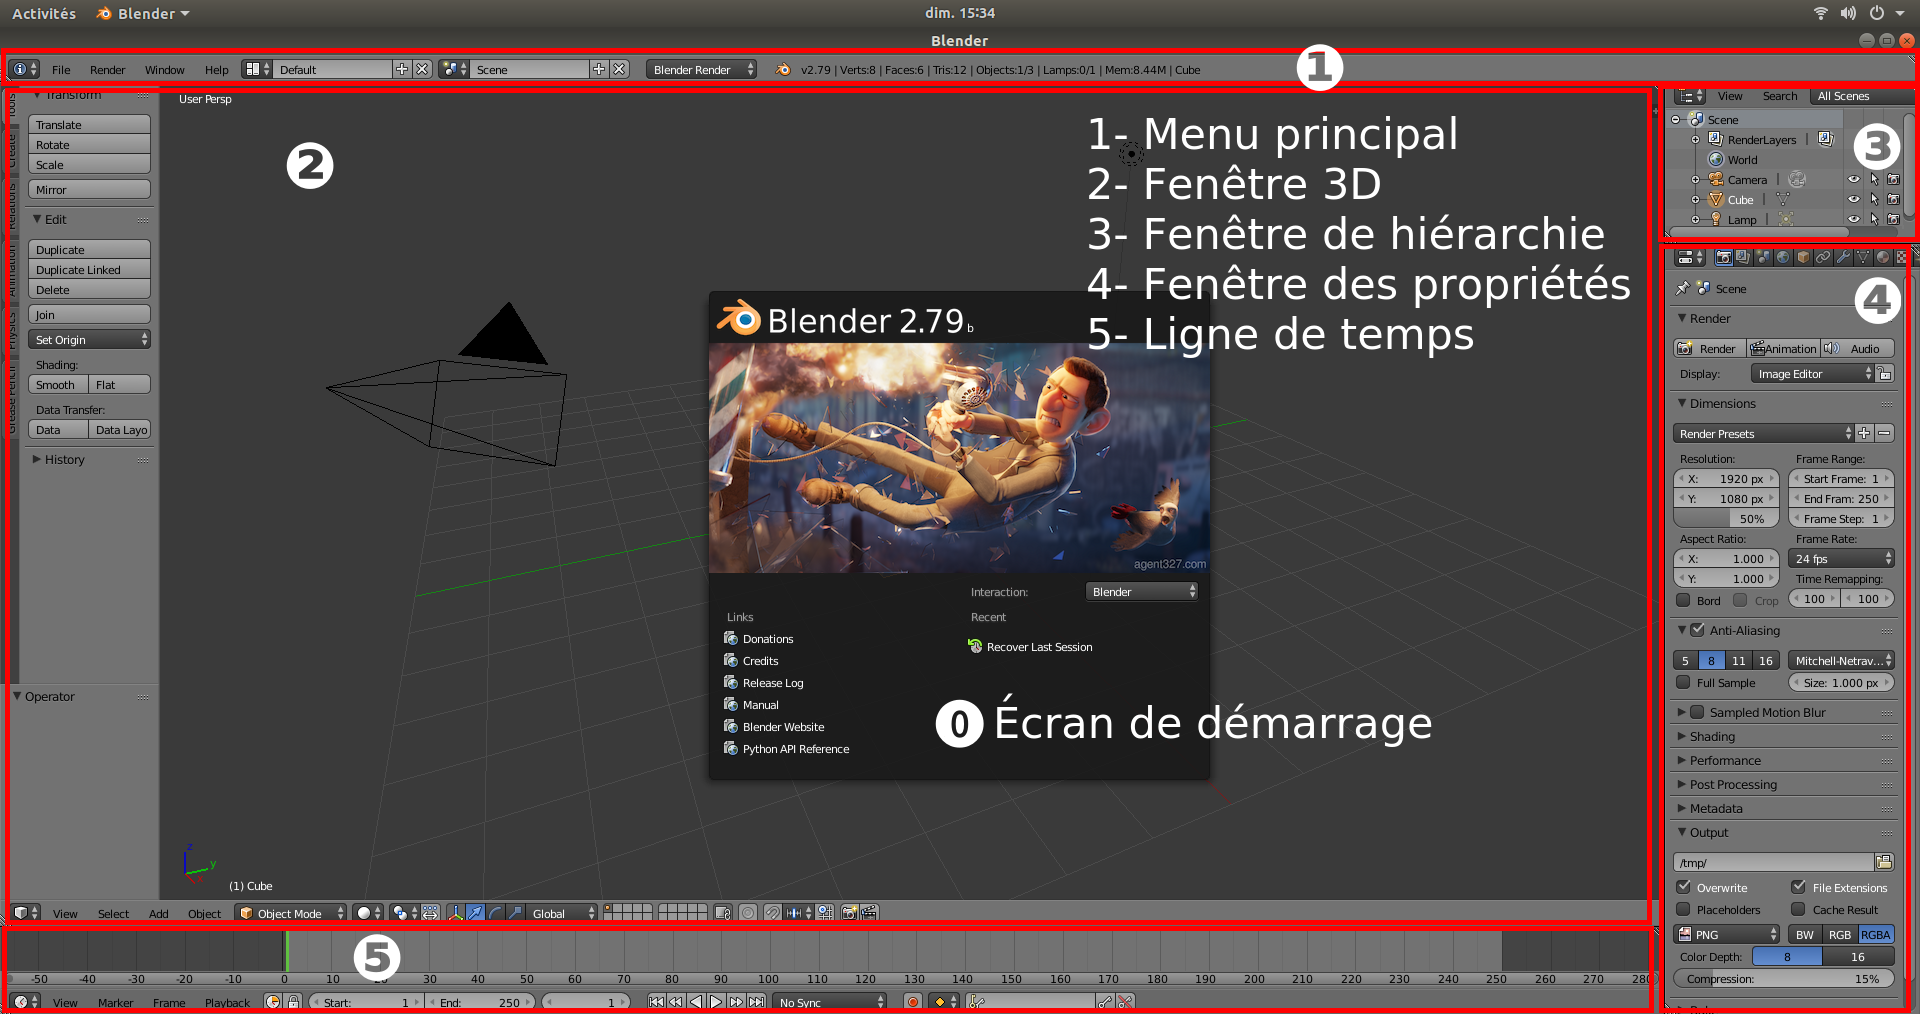Expand the Post Processing panel
The width and height of the screenshot is (1920, 1014).
1732,784
